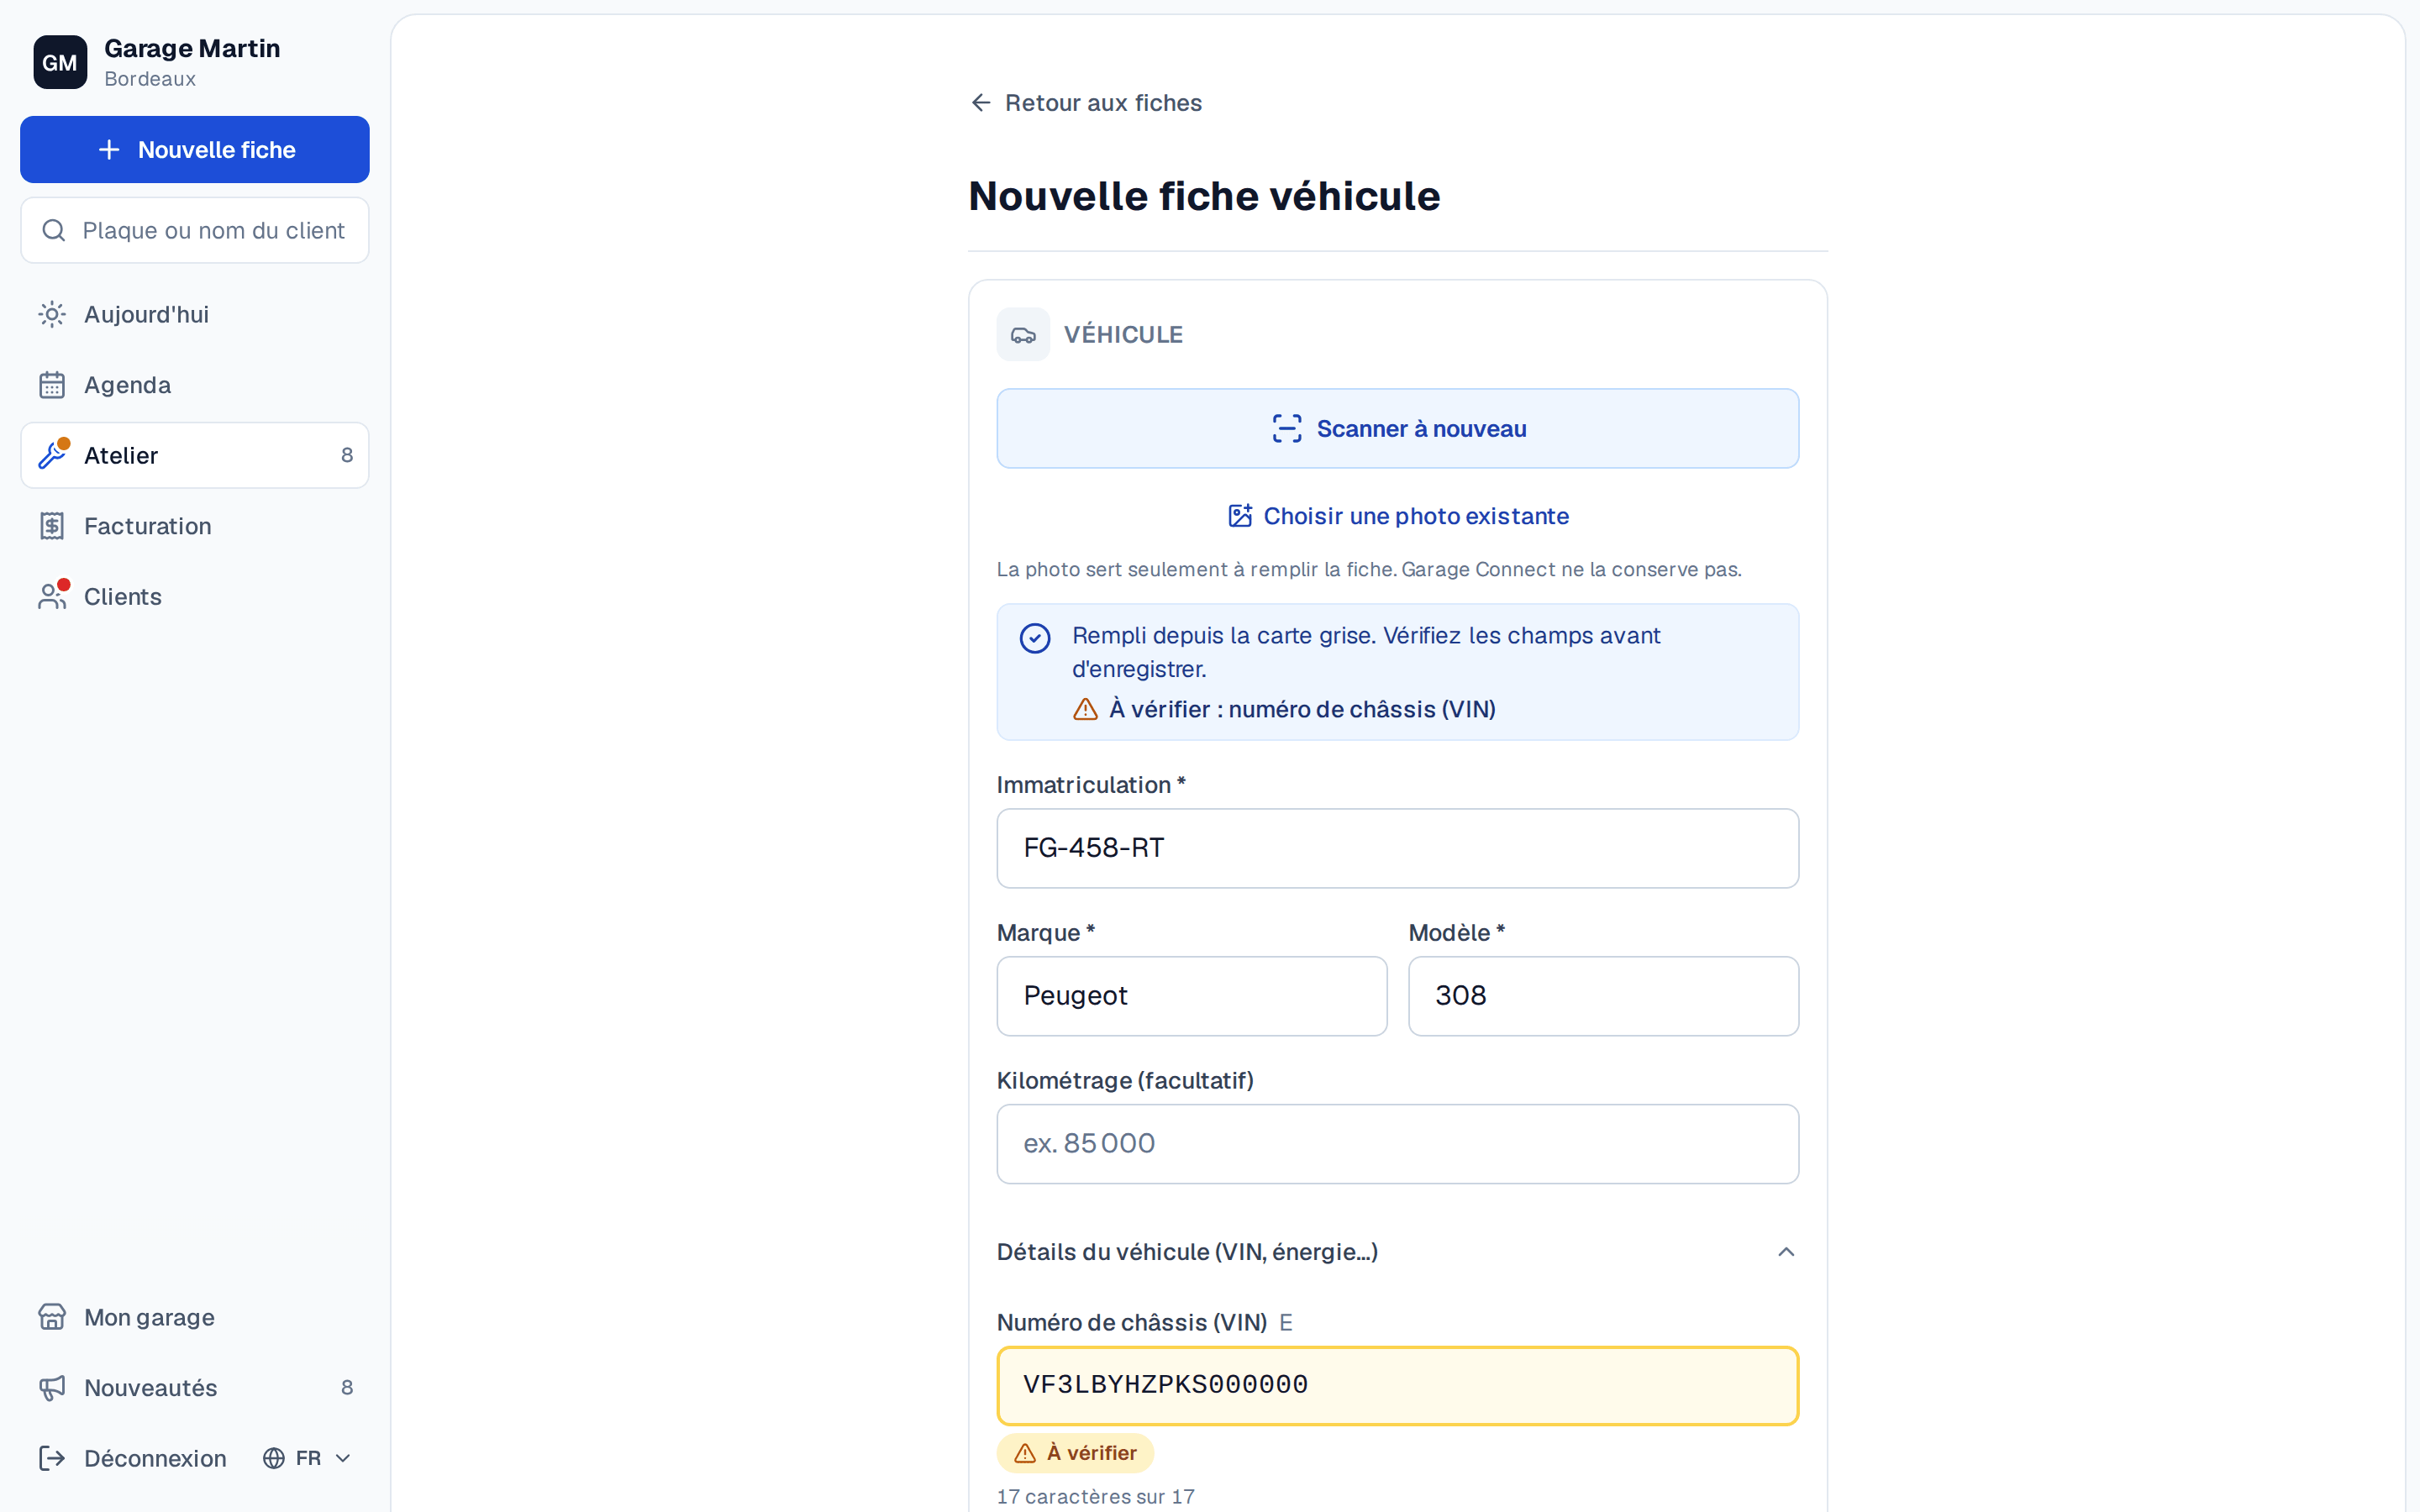The image size is (2420, 1512).
Task: Open the Agenda section
Action: [x=195, y=385]
